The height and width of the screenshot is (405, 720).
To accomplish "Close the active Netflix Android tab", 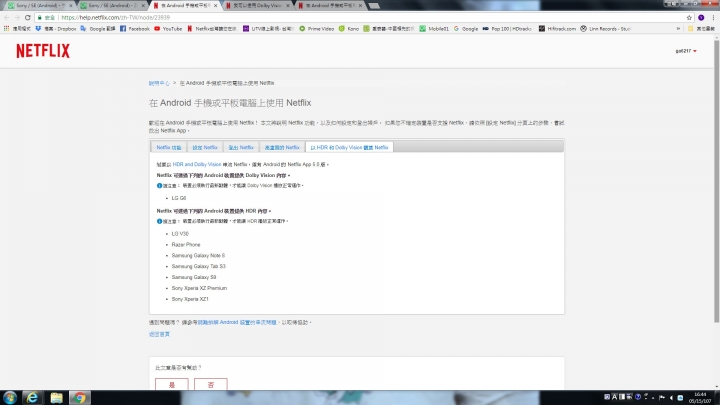I will tap(215, 6).
